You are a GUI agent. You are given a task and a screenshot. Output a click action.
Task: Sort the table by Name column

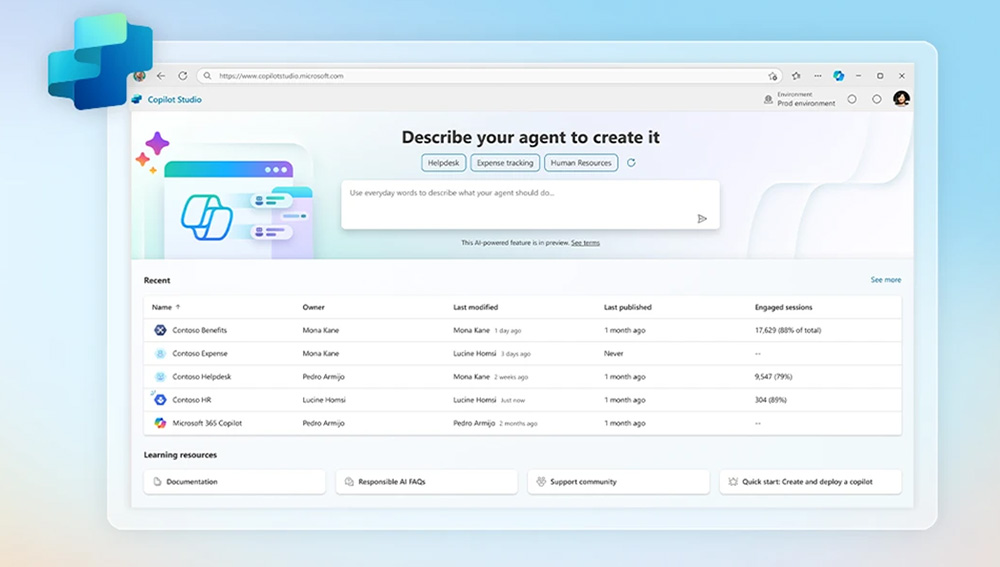coord(166,307)
